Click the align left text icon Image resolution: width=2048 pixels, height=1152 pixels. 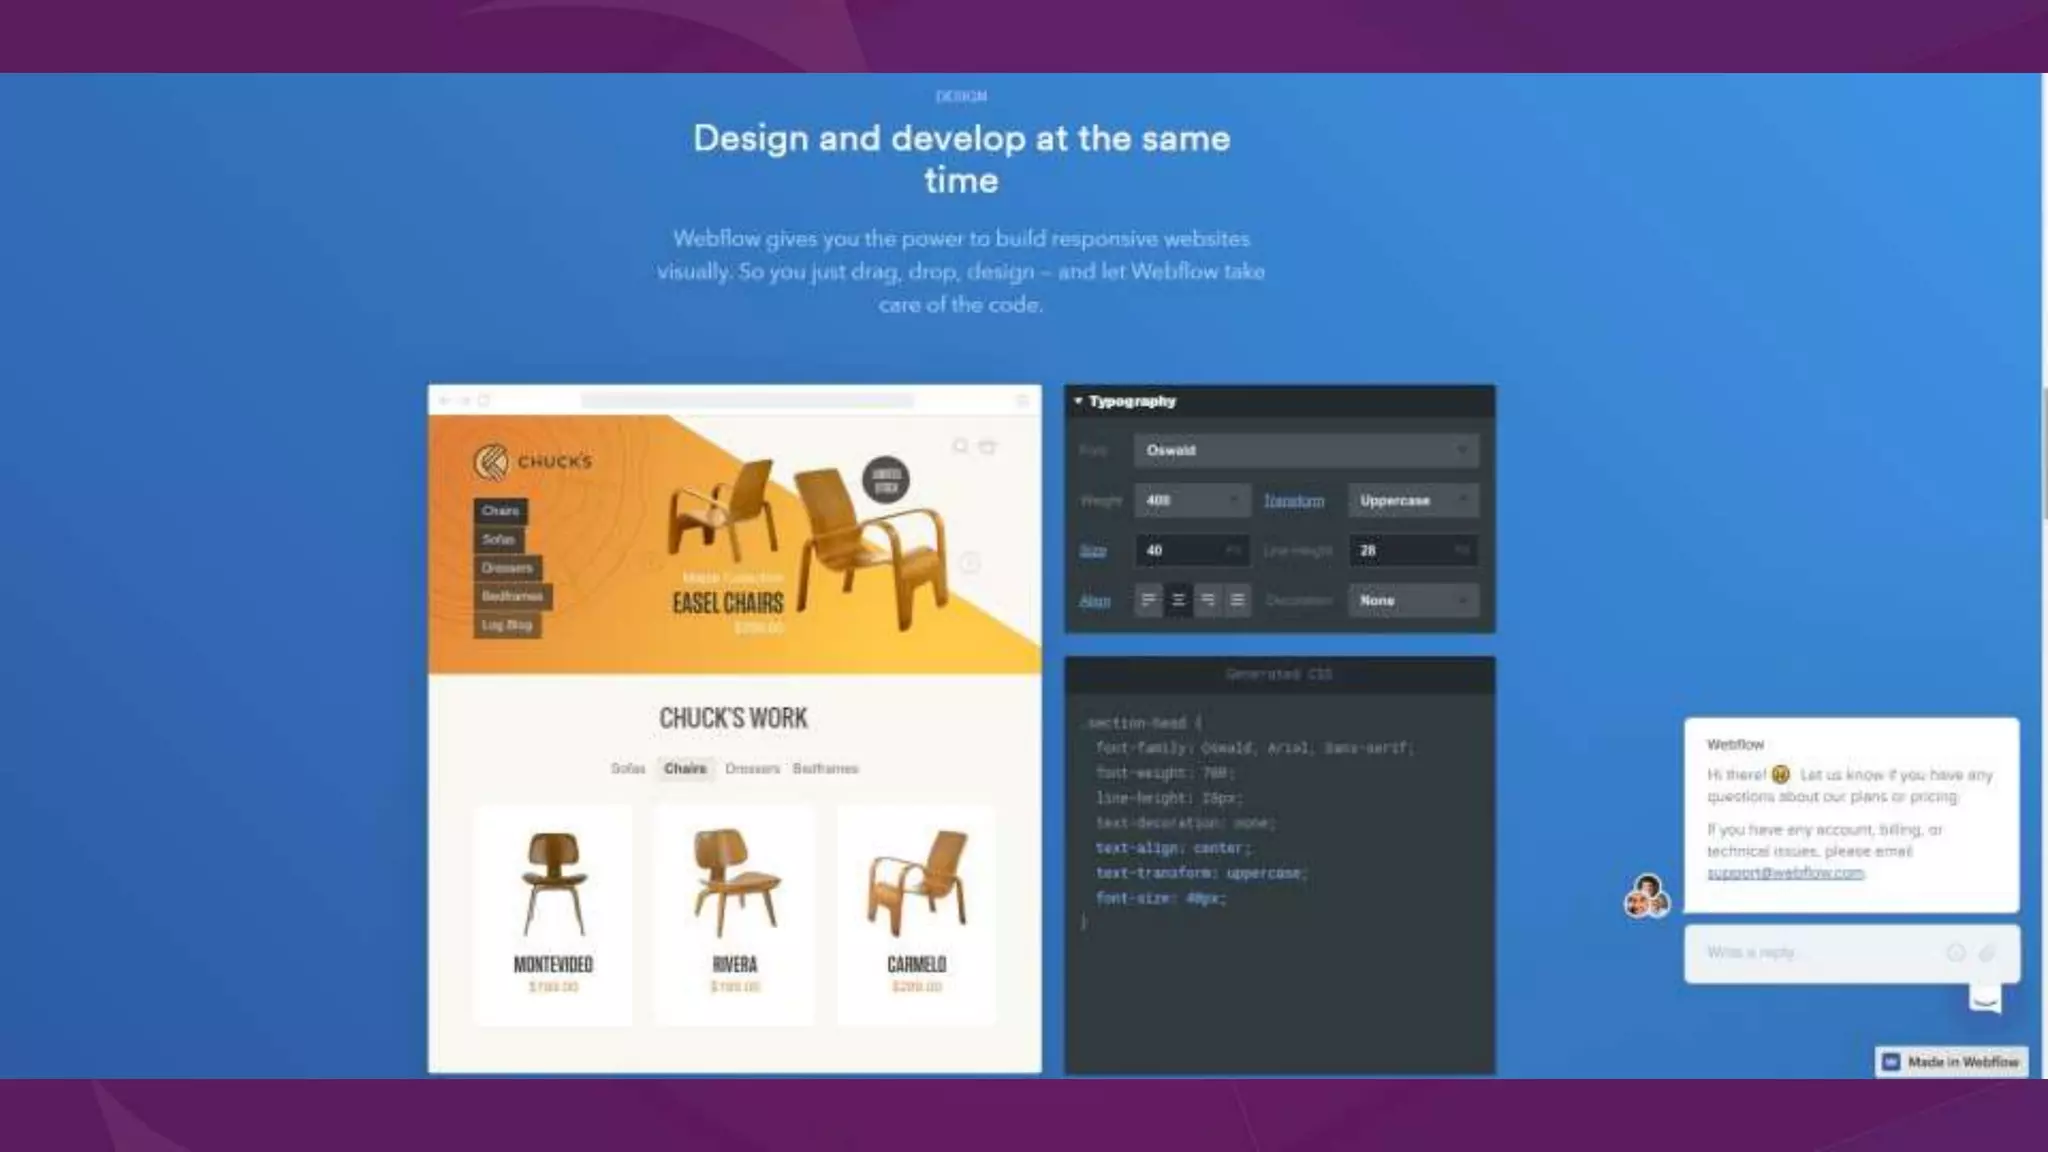point(1148,600)
